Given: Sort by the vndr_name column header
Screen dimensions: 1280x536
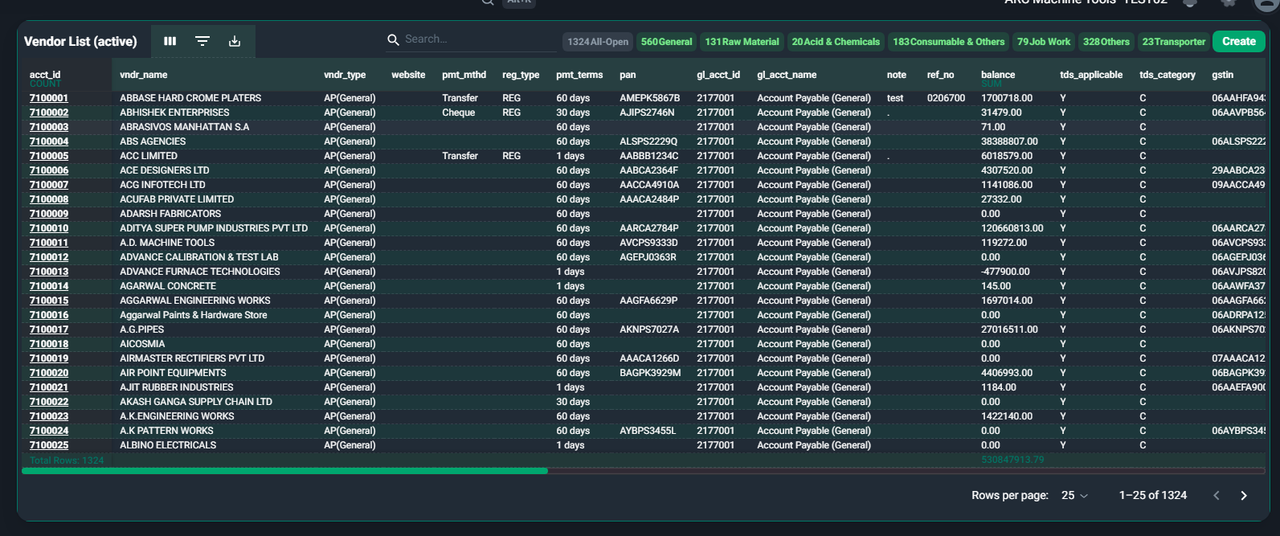Looking at the screenshot, I should point(143,75).
